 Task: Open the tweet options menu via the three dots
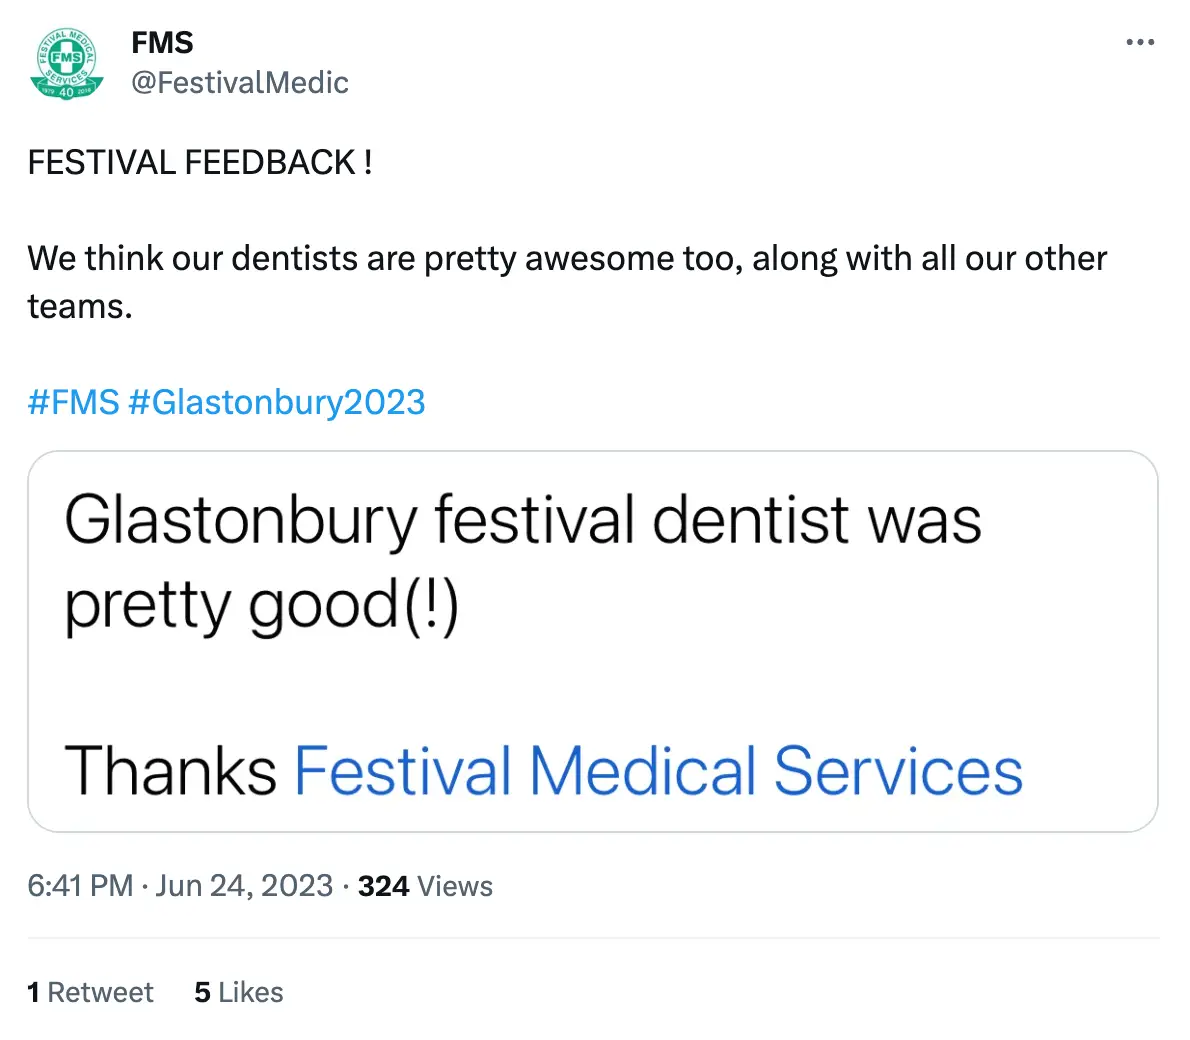click(1140, 42)
